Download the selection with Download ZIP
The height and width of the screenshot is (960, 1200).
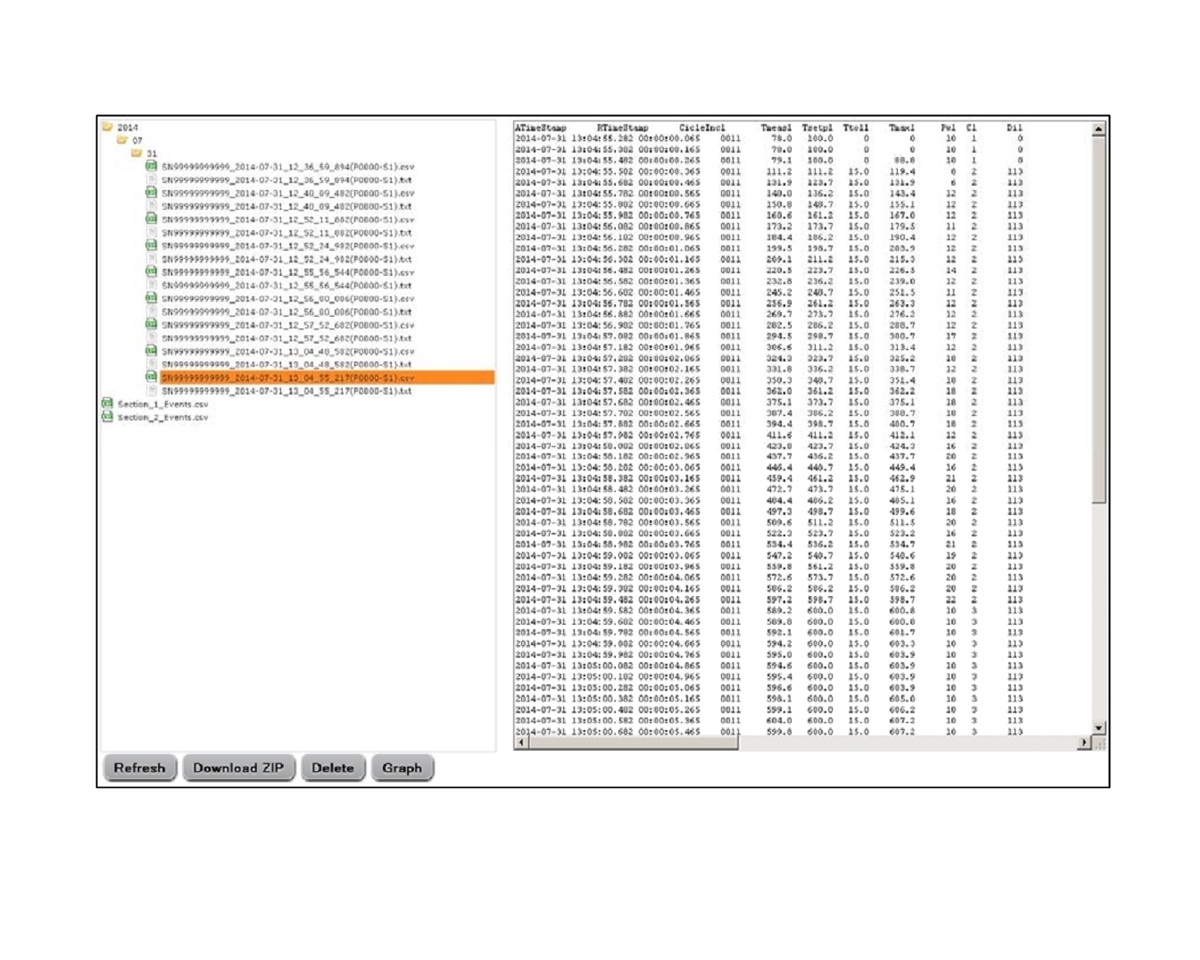click(x=239, y=768)
